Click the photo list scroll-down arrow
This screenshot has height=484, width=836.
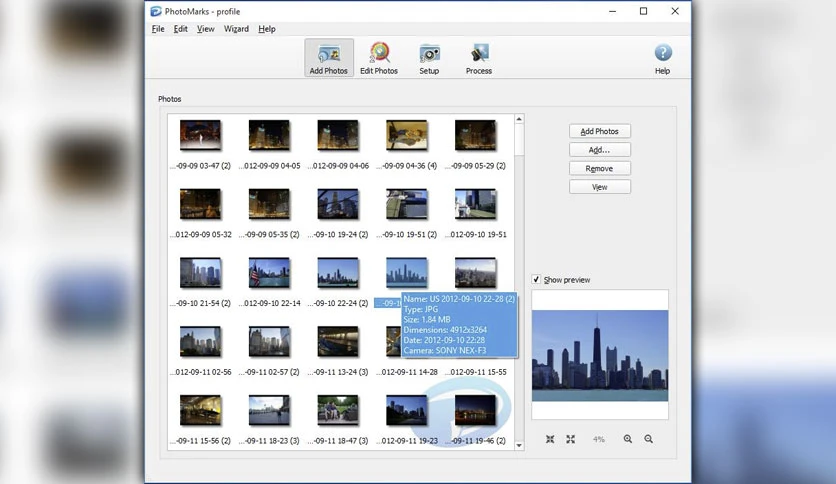coord(519,445)
